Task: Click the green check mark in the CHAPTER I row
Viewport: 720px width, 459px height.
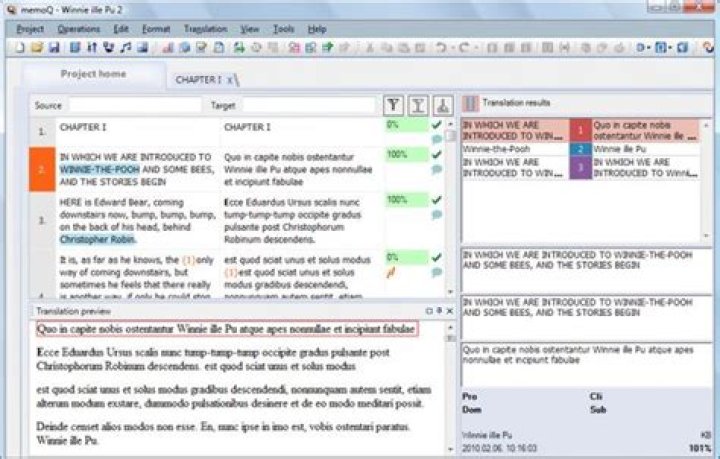Action: point(436,125)
